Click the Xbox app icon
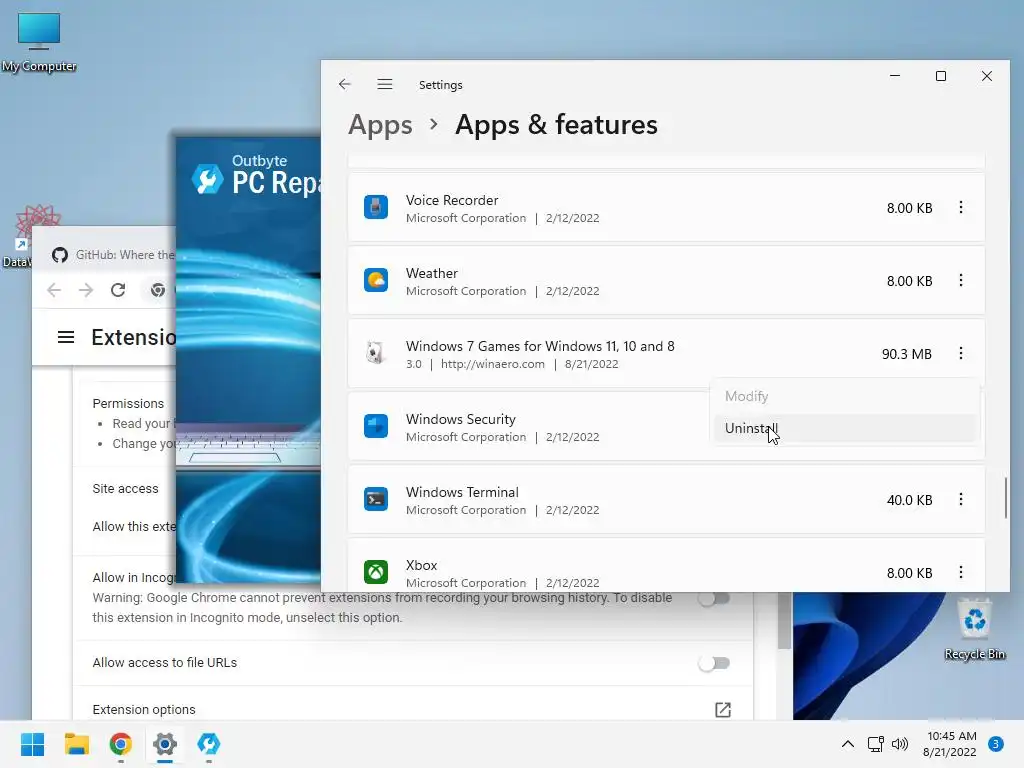This screenshot has height=768, width=1024. 376,573
